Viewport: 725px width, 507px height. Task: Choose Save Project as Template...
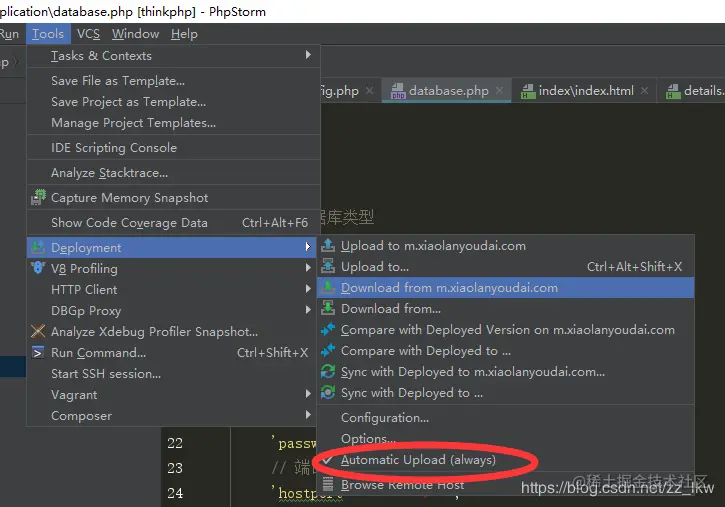tap(173, 102)
